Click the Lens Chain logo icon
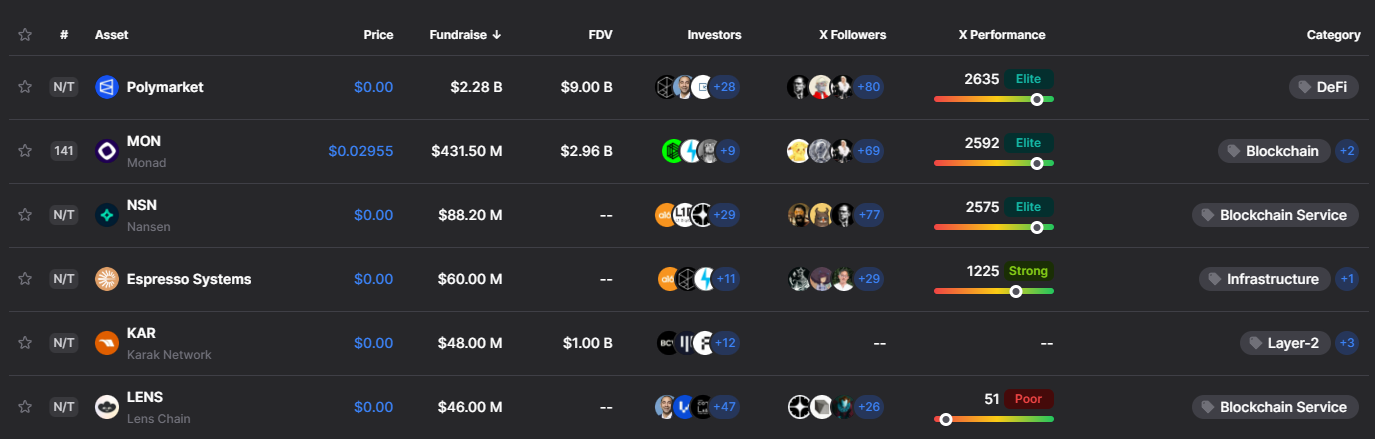Viewport: 1375px width, 439px height. 107,407
